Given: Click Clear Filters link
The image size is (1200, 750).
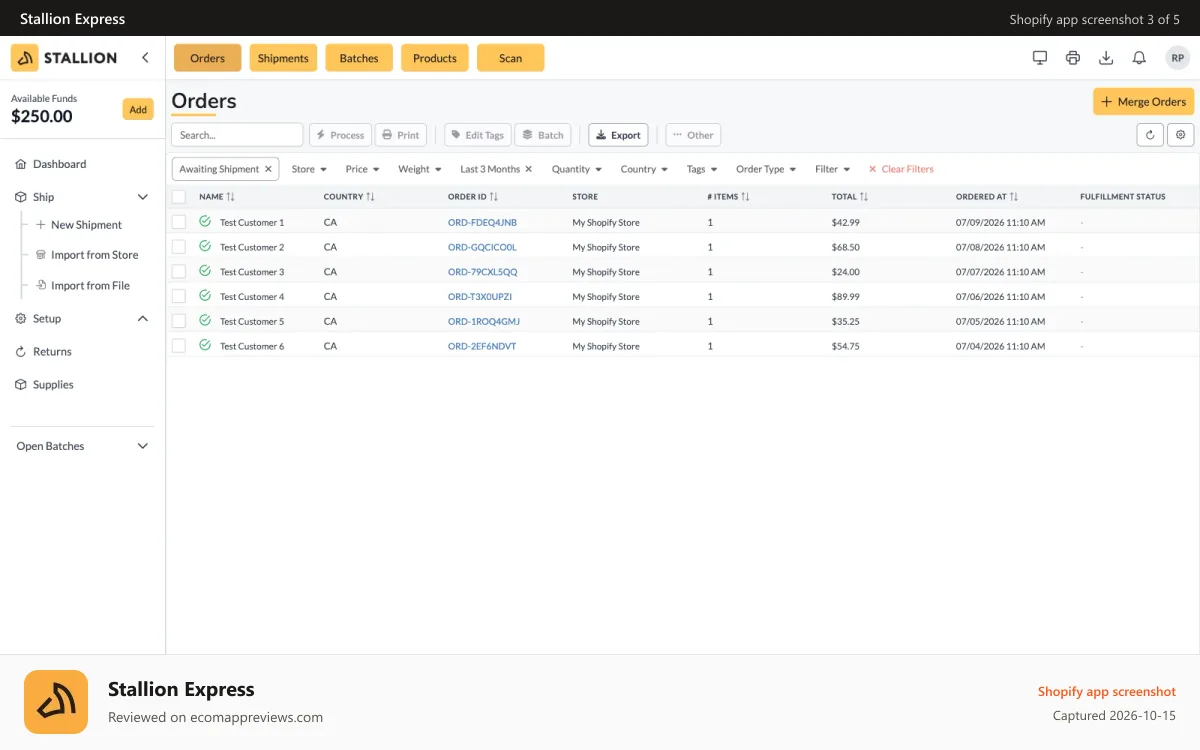Looking at the screenshot, I should click(x=901, y=169).
